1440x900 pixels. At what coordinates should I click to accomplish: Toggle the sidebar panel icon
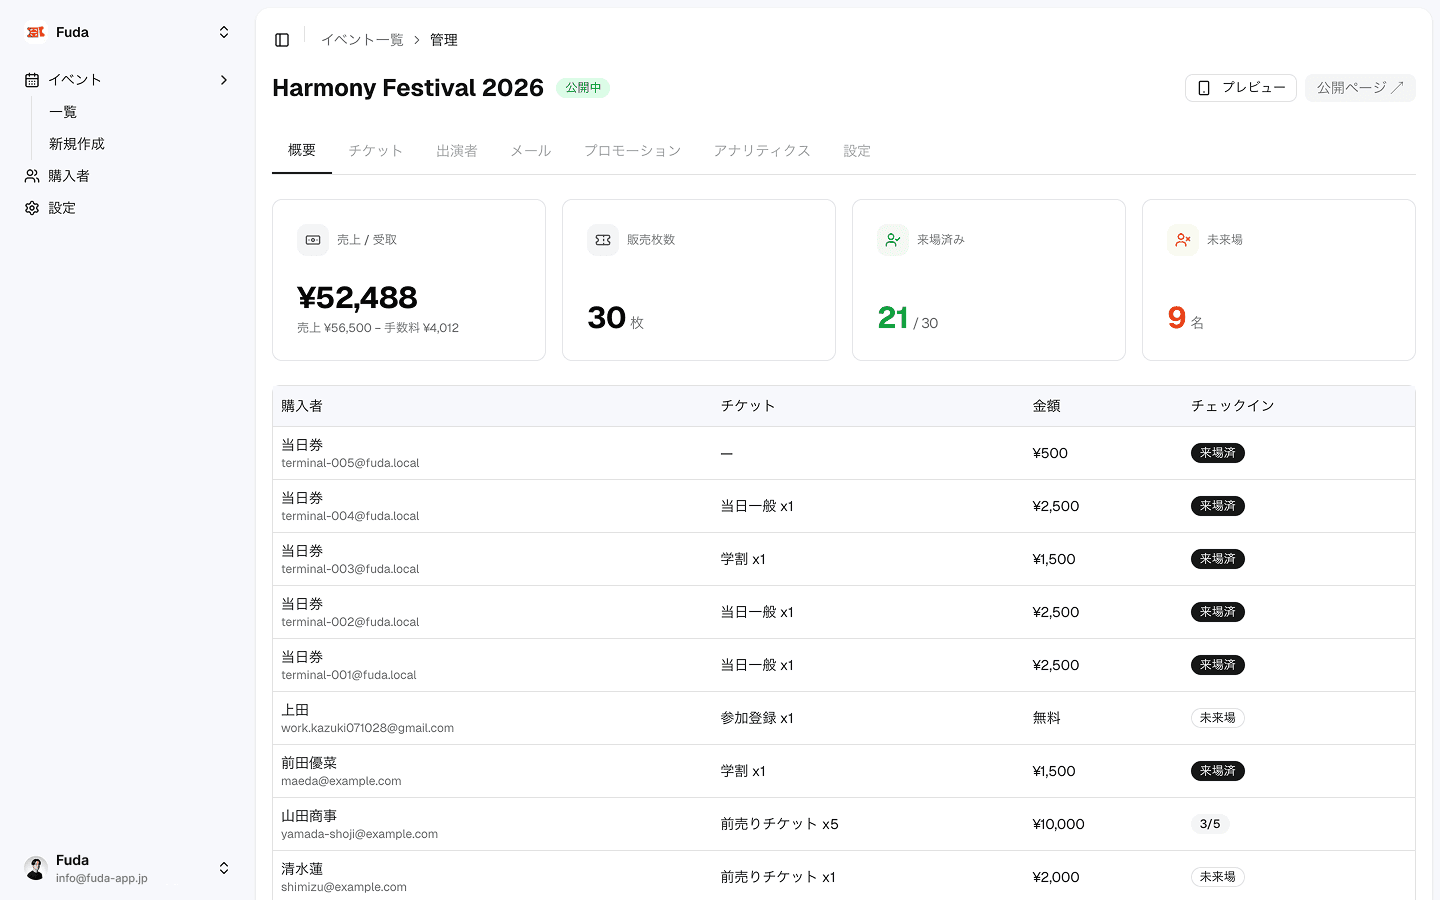(x=282, y=40)
